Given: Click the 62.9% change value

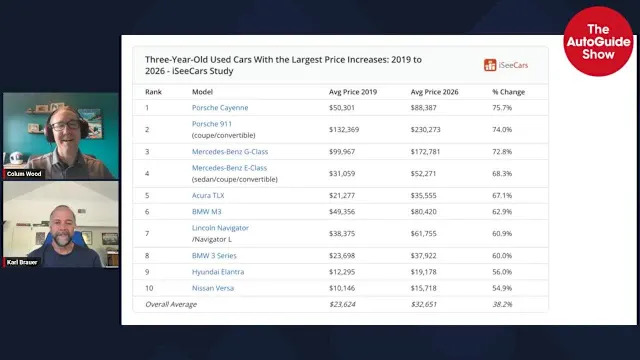Looking at the screenshot, I should pos(502,212).
